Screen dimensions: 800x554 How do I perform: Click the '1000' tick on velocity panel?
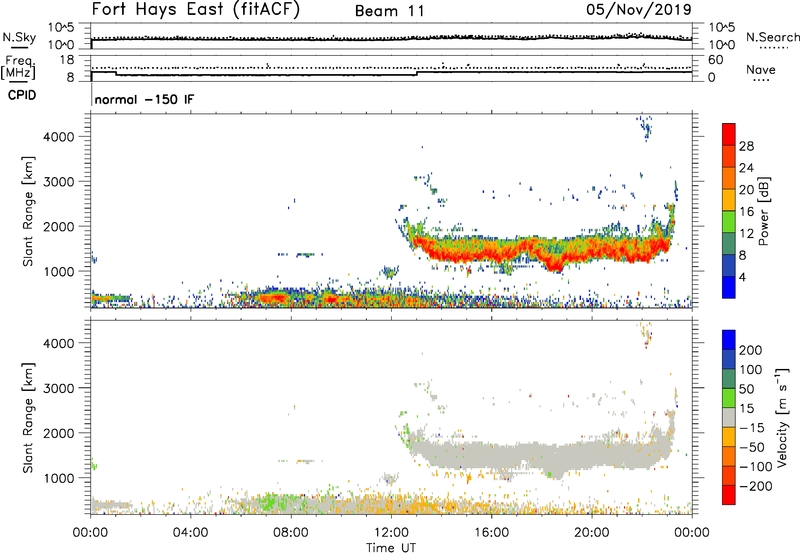(58, 478)
